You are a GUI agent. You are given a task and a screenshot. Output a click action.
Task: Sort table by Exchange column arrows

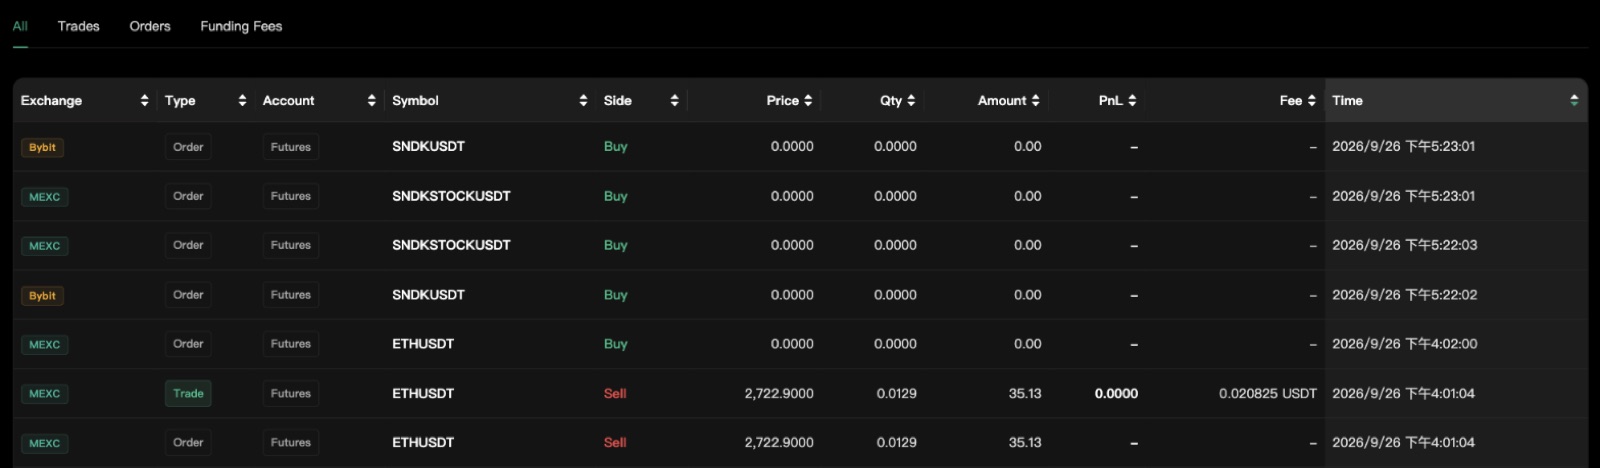pos(144,100)
